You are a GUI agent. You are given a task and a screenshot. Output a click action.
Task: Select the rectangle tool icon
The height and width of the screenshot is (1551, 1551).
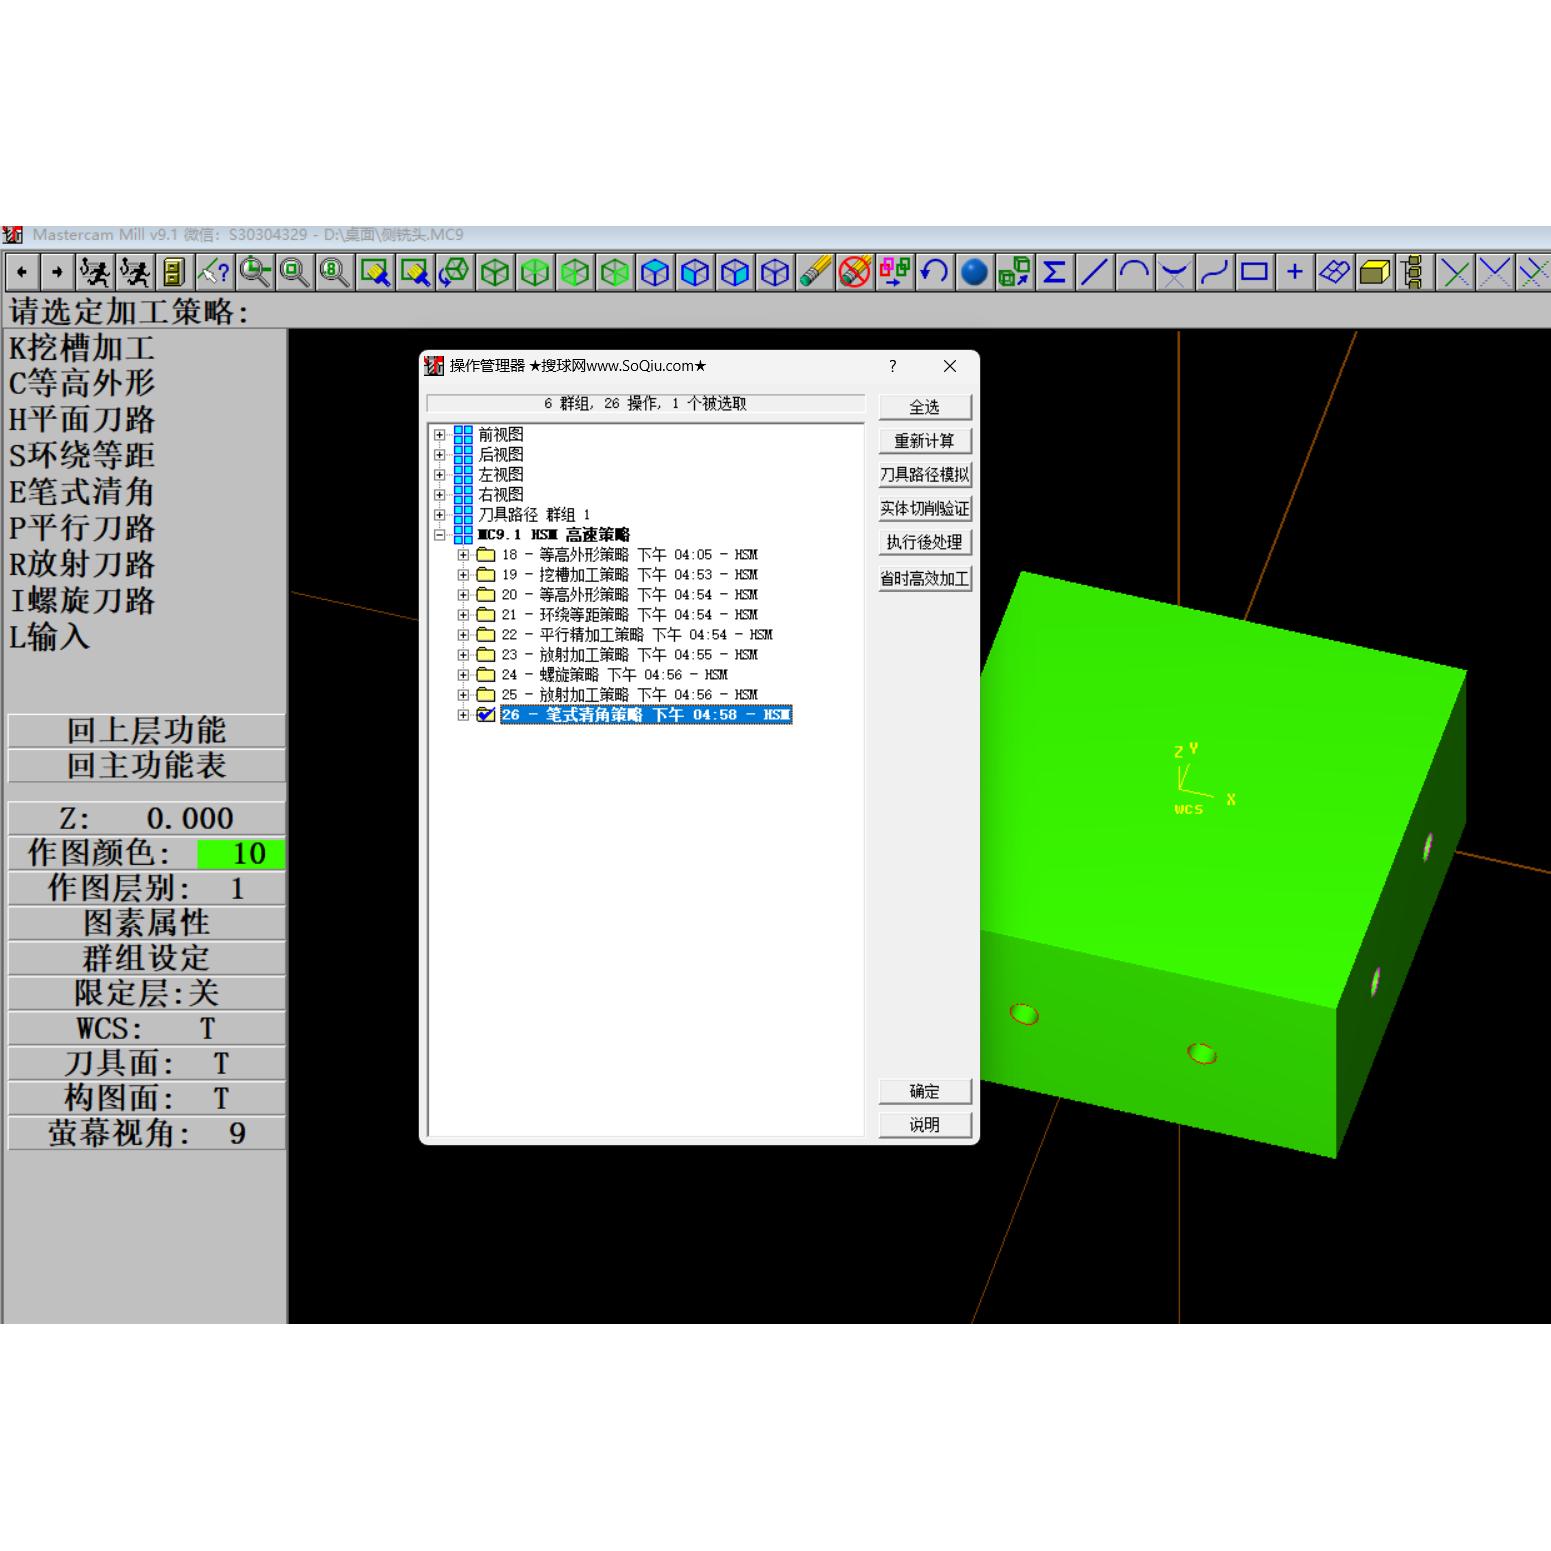pyautogui.click(x=1255, y=272)
